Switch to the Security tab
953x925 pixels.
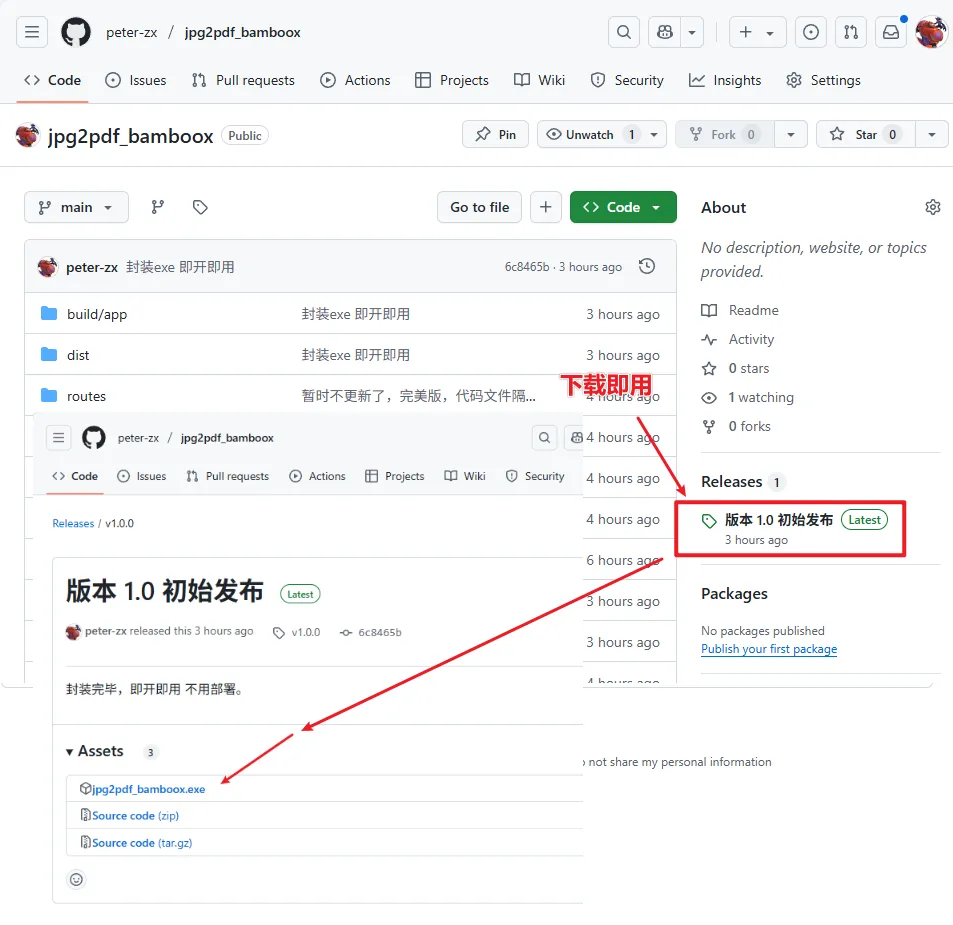(x=627, y=80)
